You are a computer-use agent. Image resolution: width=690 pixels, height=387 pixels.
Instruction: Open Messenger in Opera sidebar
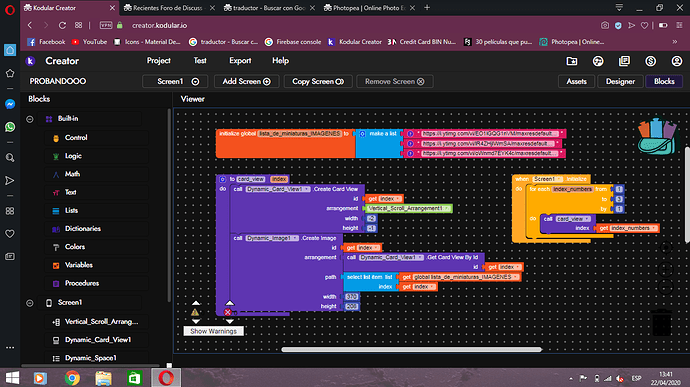coord(10,104)
